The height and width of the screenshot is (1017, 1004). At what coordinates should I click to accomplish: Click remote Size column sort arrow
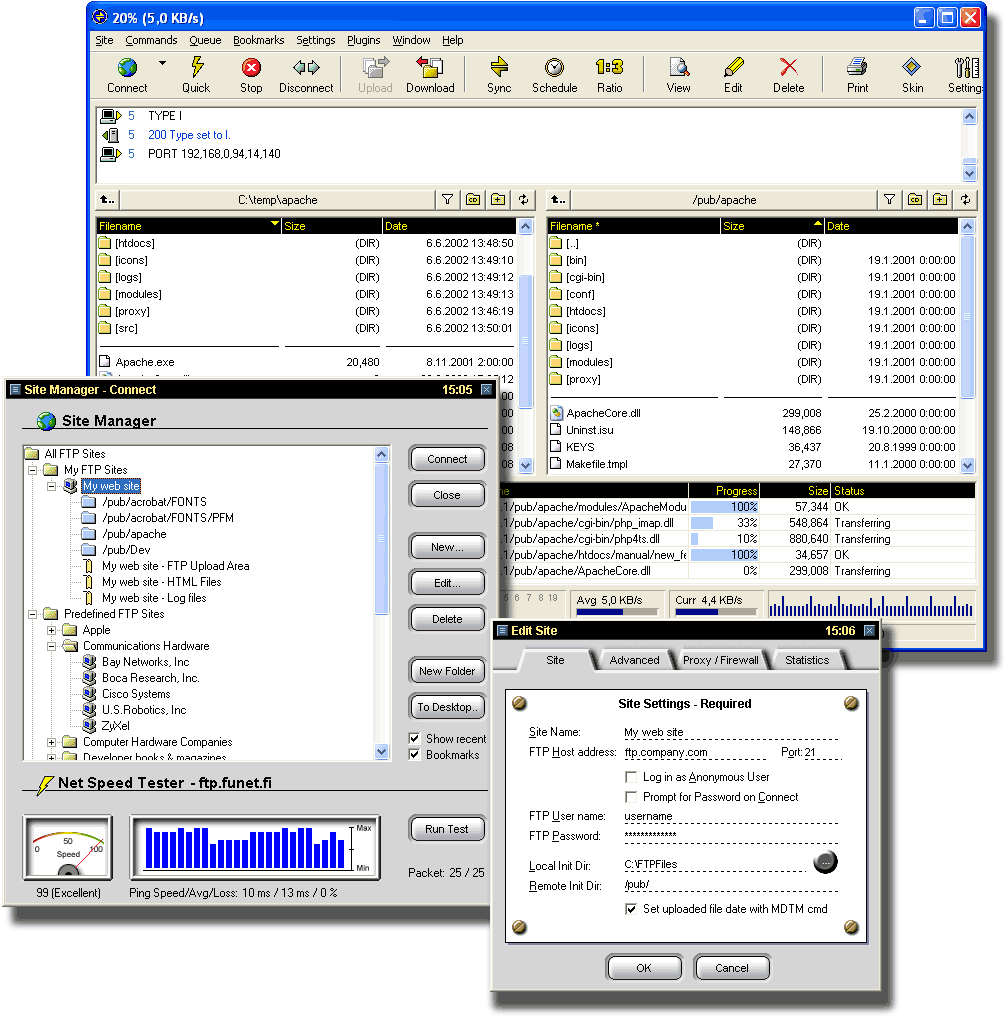coord(818,224)
